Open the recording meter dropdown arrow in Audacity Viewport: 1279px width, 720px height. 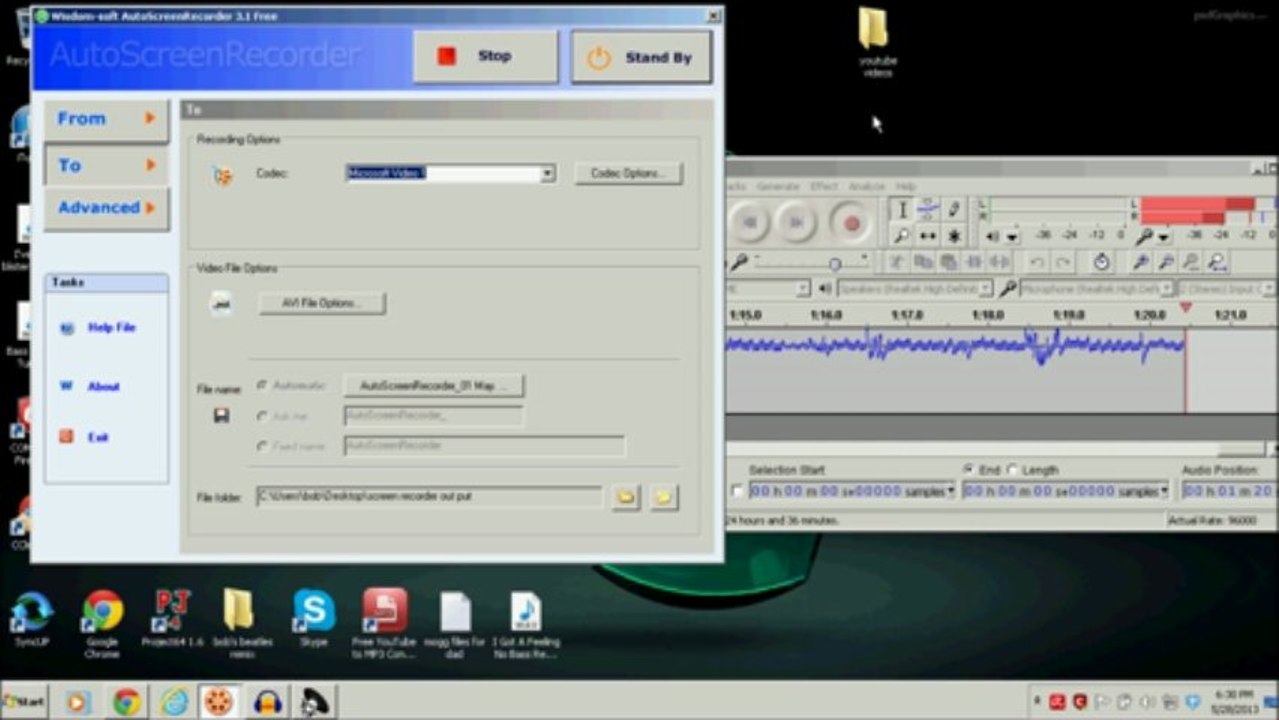[x=1164, y=237]
